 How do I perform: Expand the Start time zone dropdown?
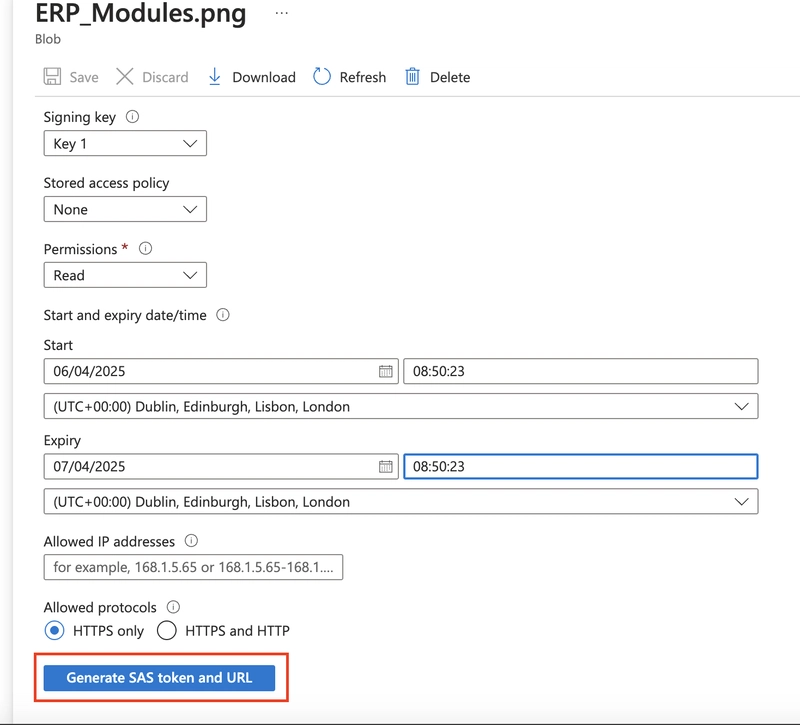pyautogui.click(x=401, y=407)
